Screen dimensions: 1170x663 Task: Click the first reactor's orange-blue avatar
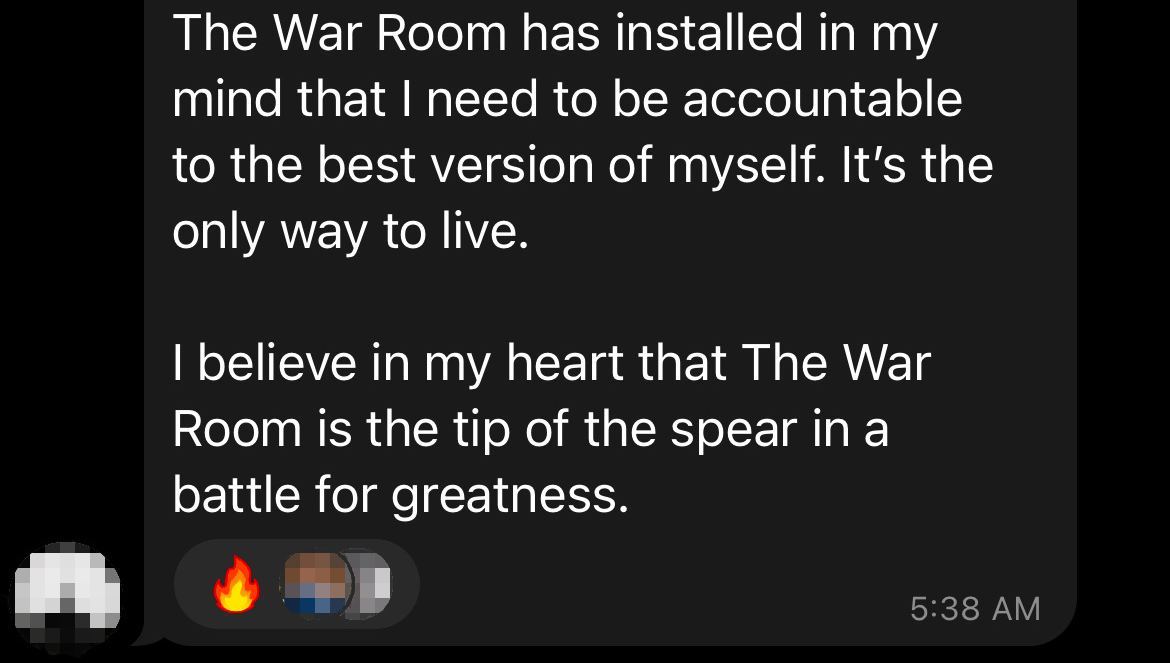(316, 583)
